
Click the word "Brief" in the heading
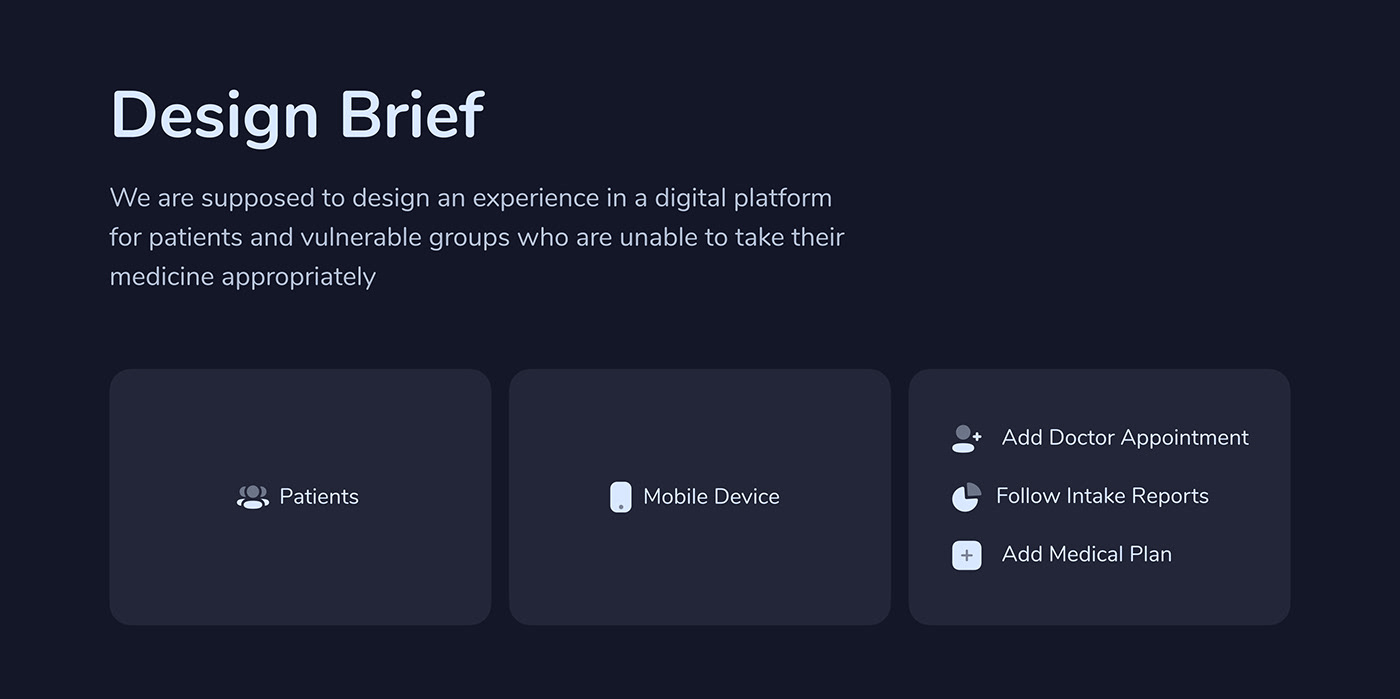pos(412,115)
